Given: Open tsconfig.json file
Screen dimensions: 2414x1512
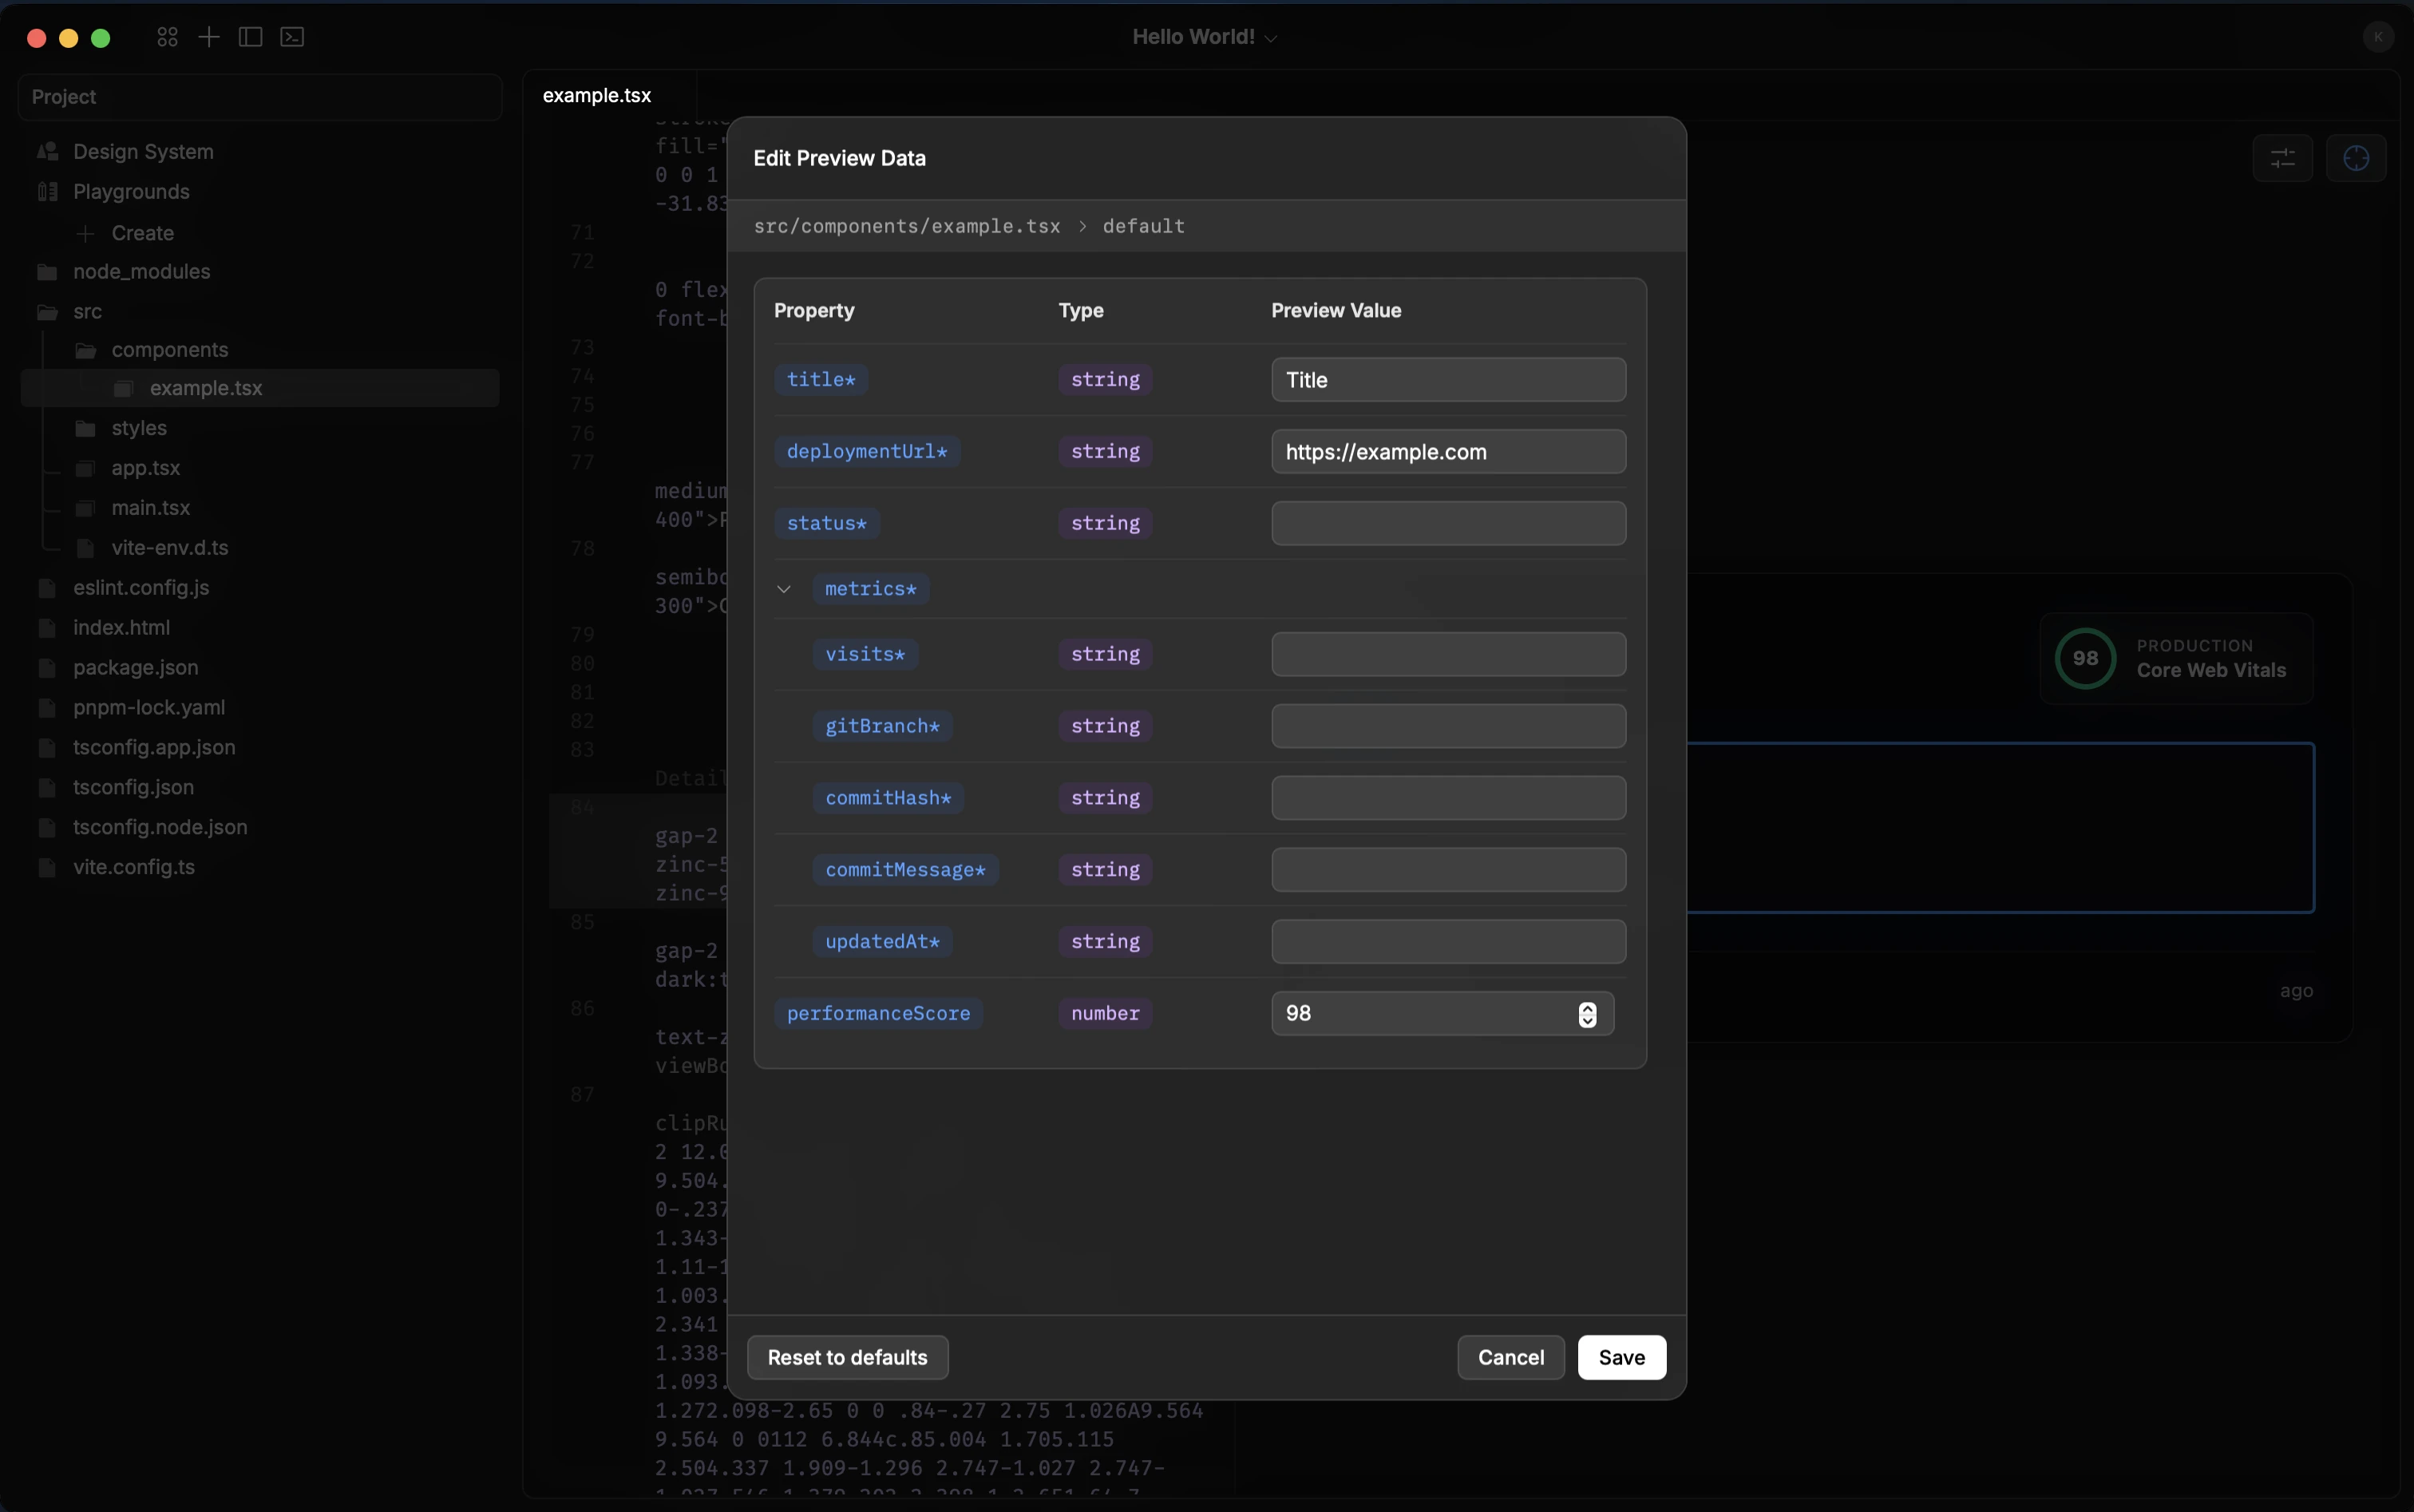Looking at the screenshot, I should [133, 788].
